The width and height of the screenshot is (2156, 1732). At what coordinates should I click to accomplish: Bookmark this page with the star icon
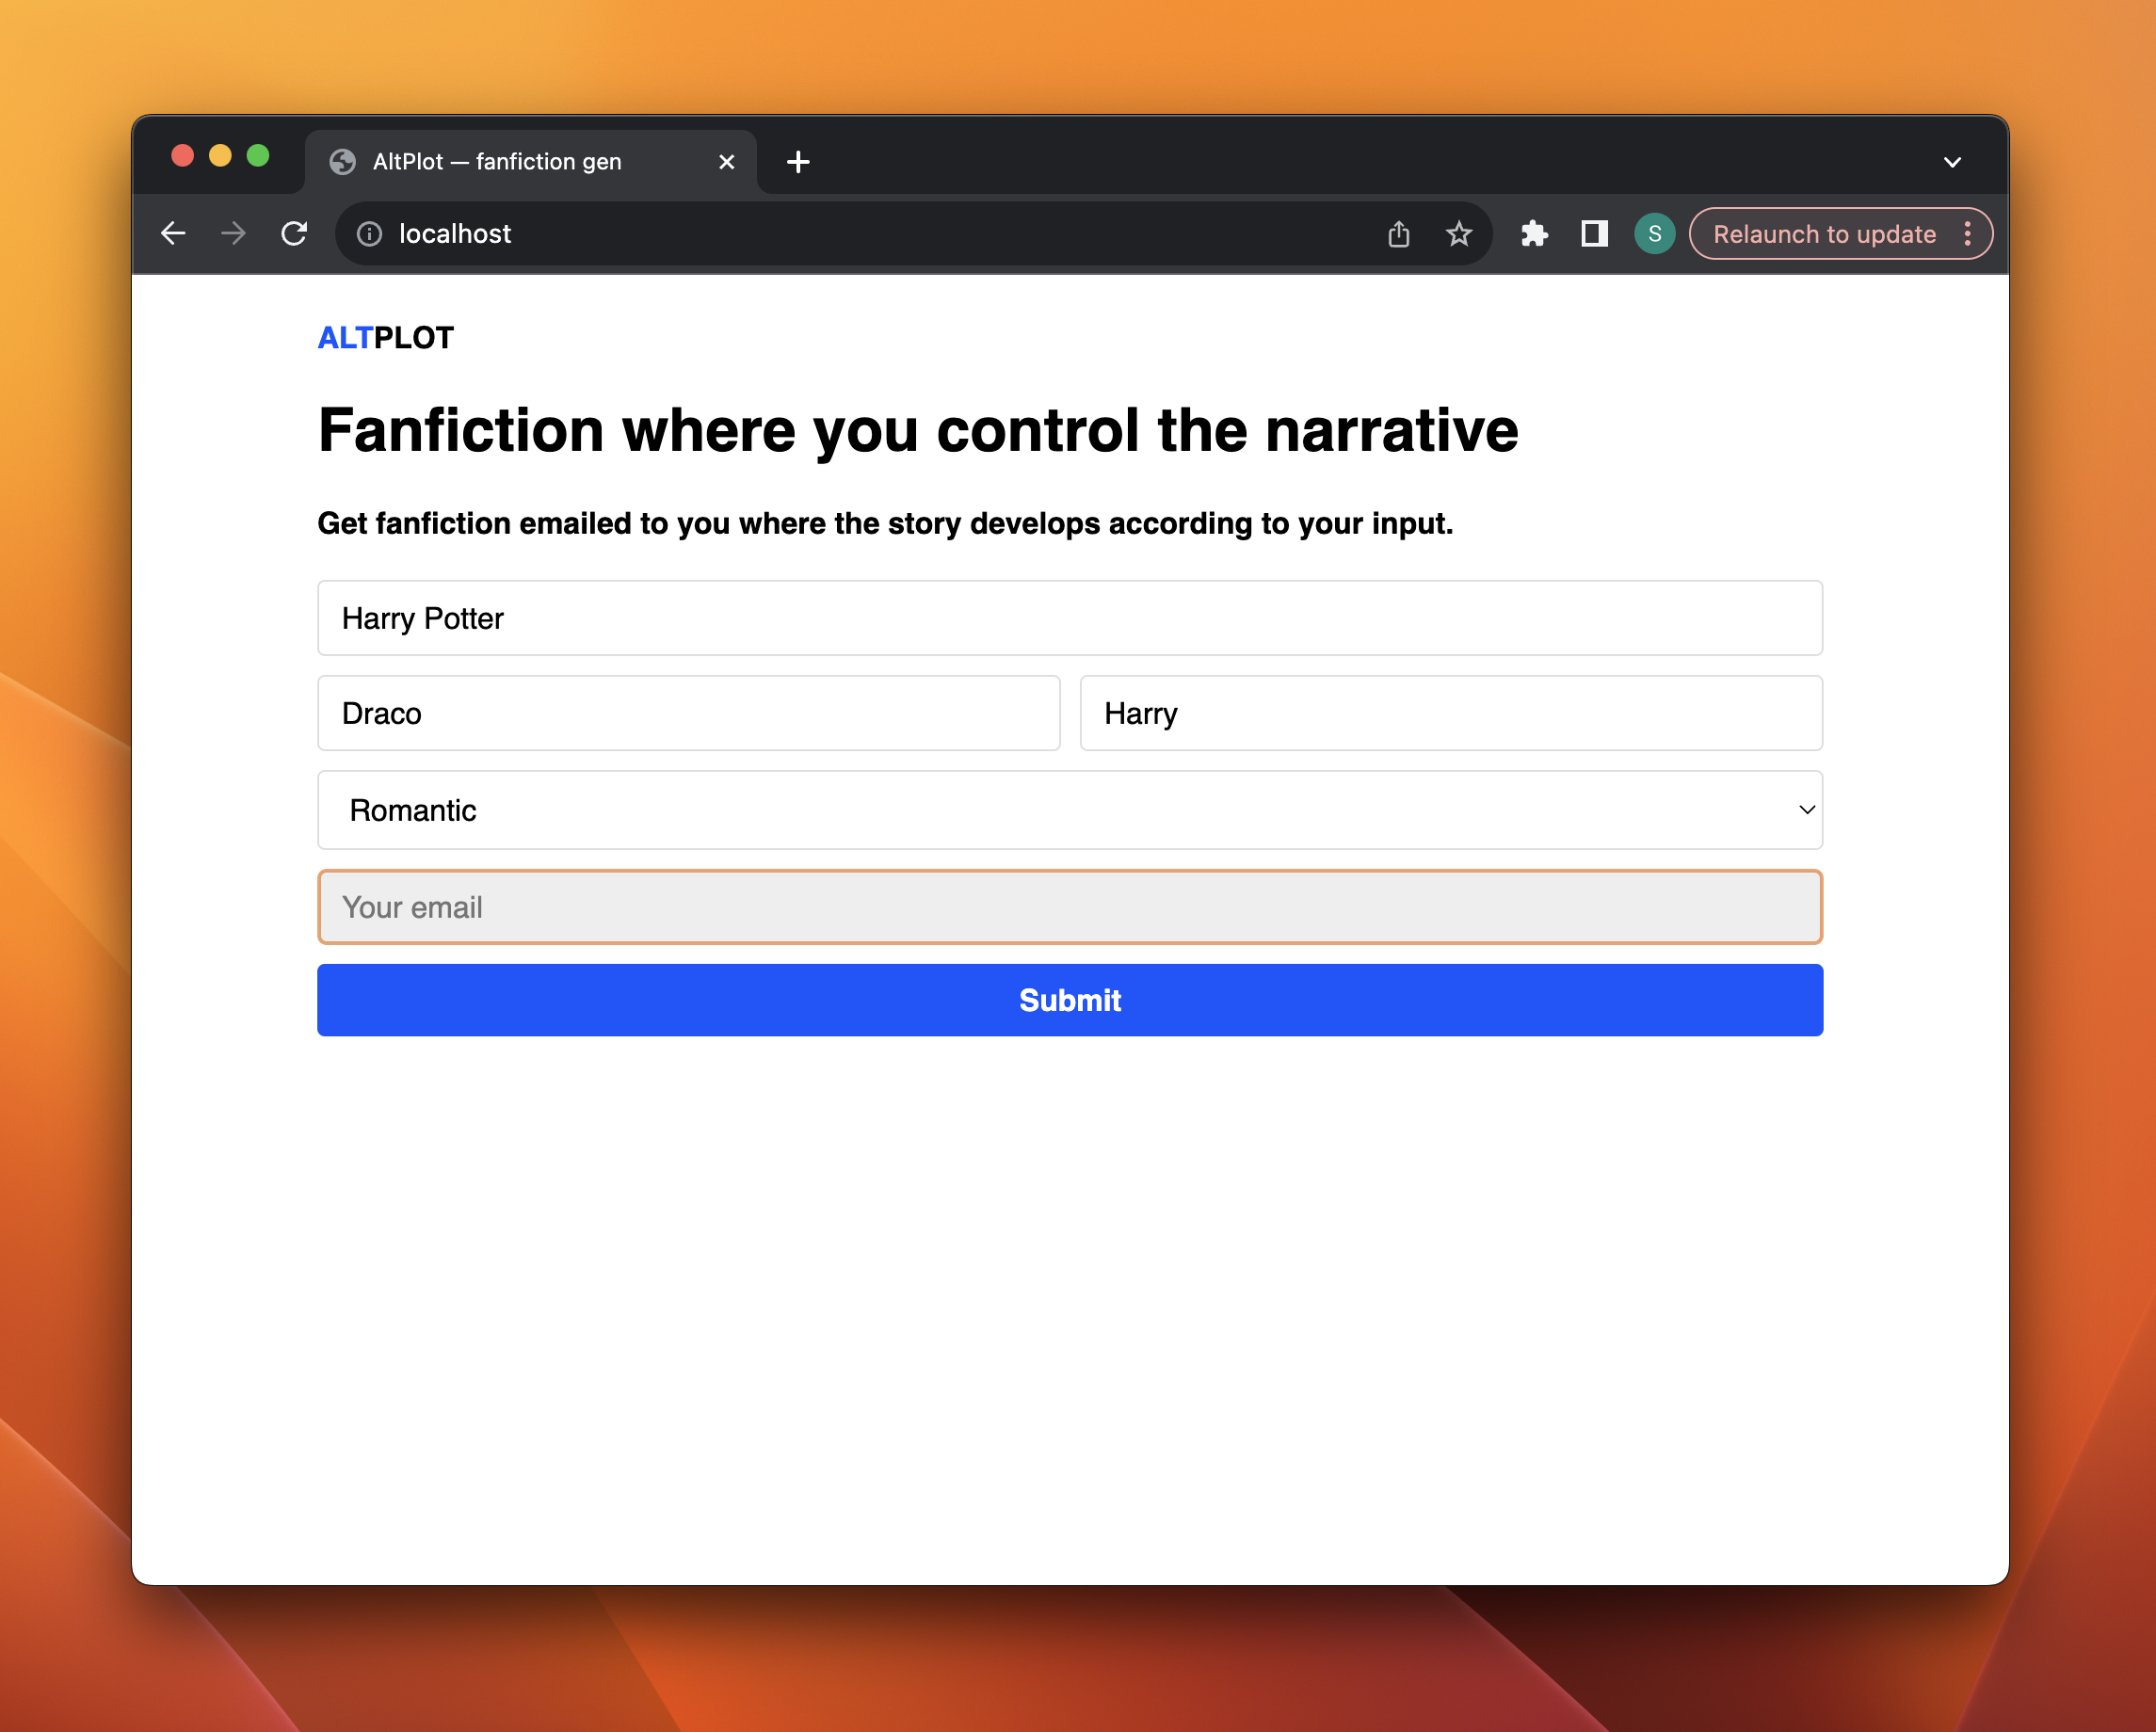[x=1458, y=234]
